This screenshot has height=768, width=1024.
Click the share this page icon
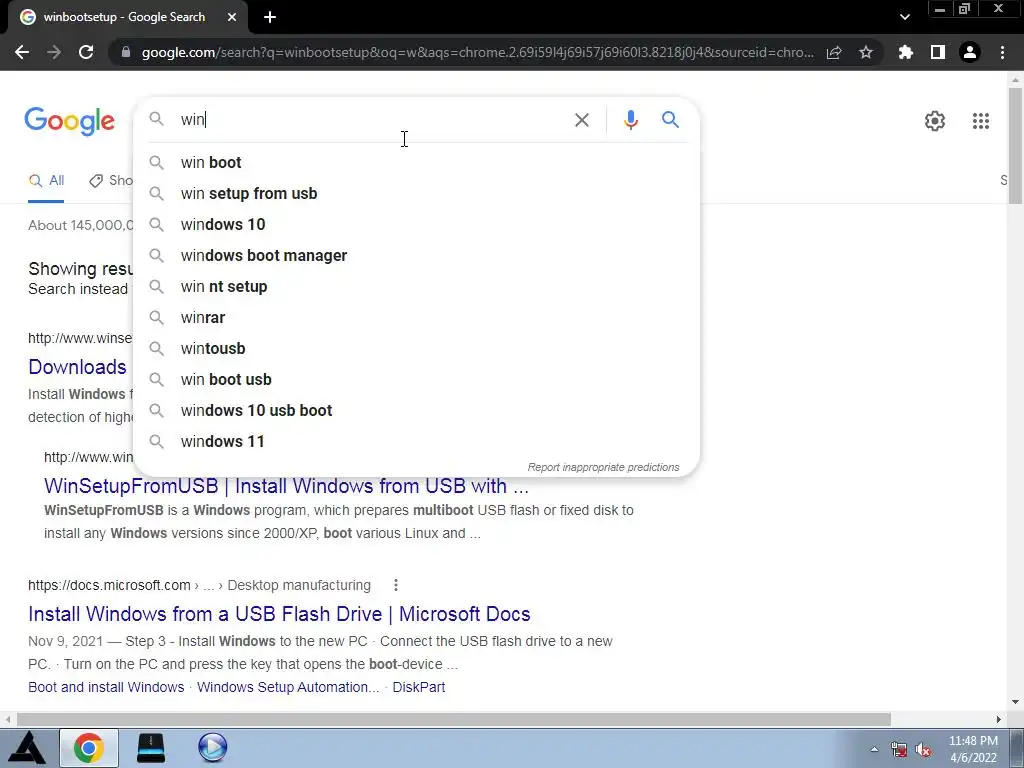point(834,52)
